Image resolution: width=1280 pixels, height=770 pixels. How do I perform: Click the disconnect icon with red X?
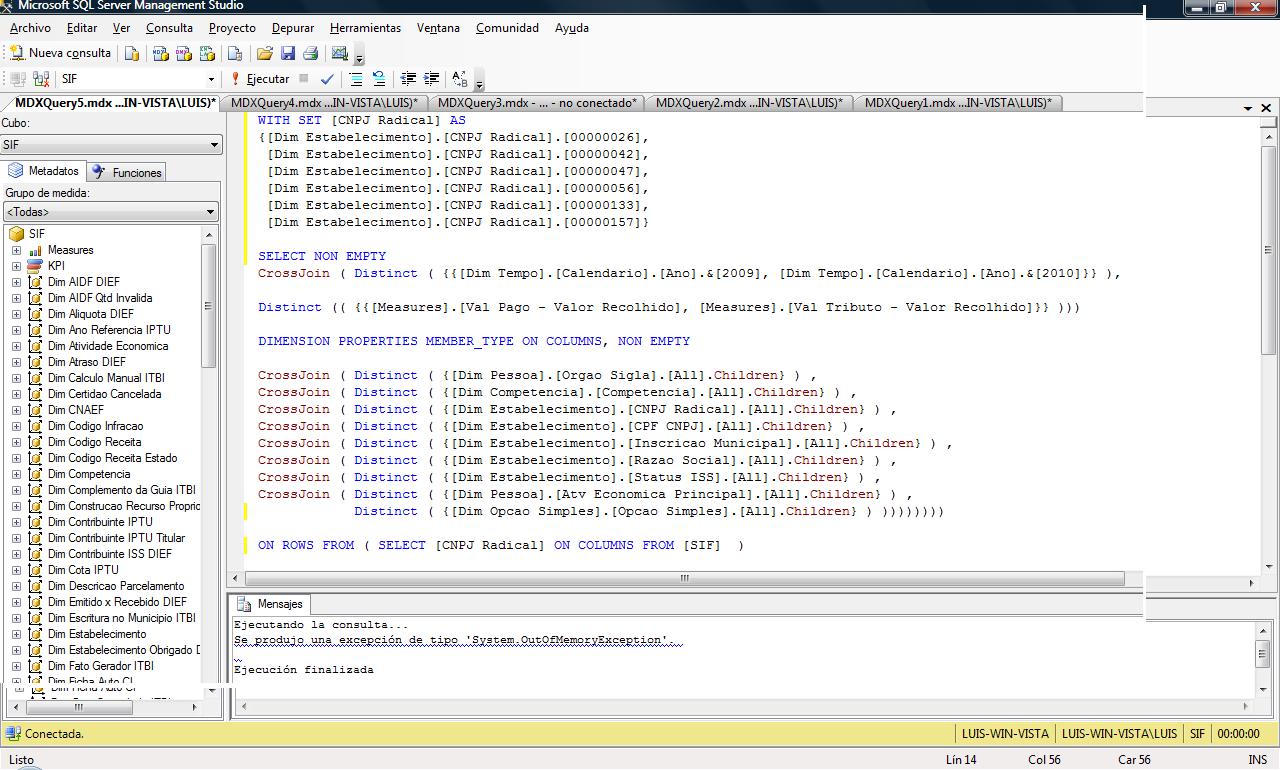point(41,79)
